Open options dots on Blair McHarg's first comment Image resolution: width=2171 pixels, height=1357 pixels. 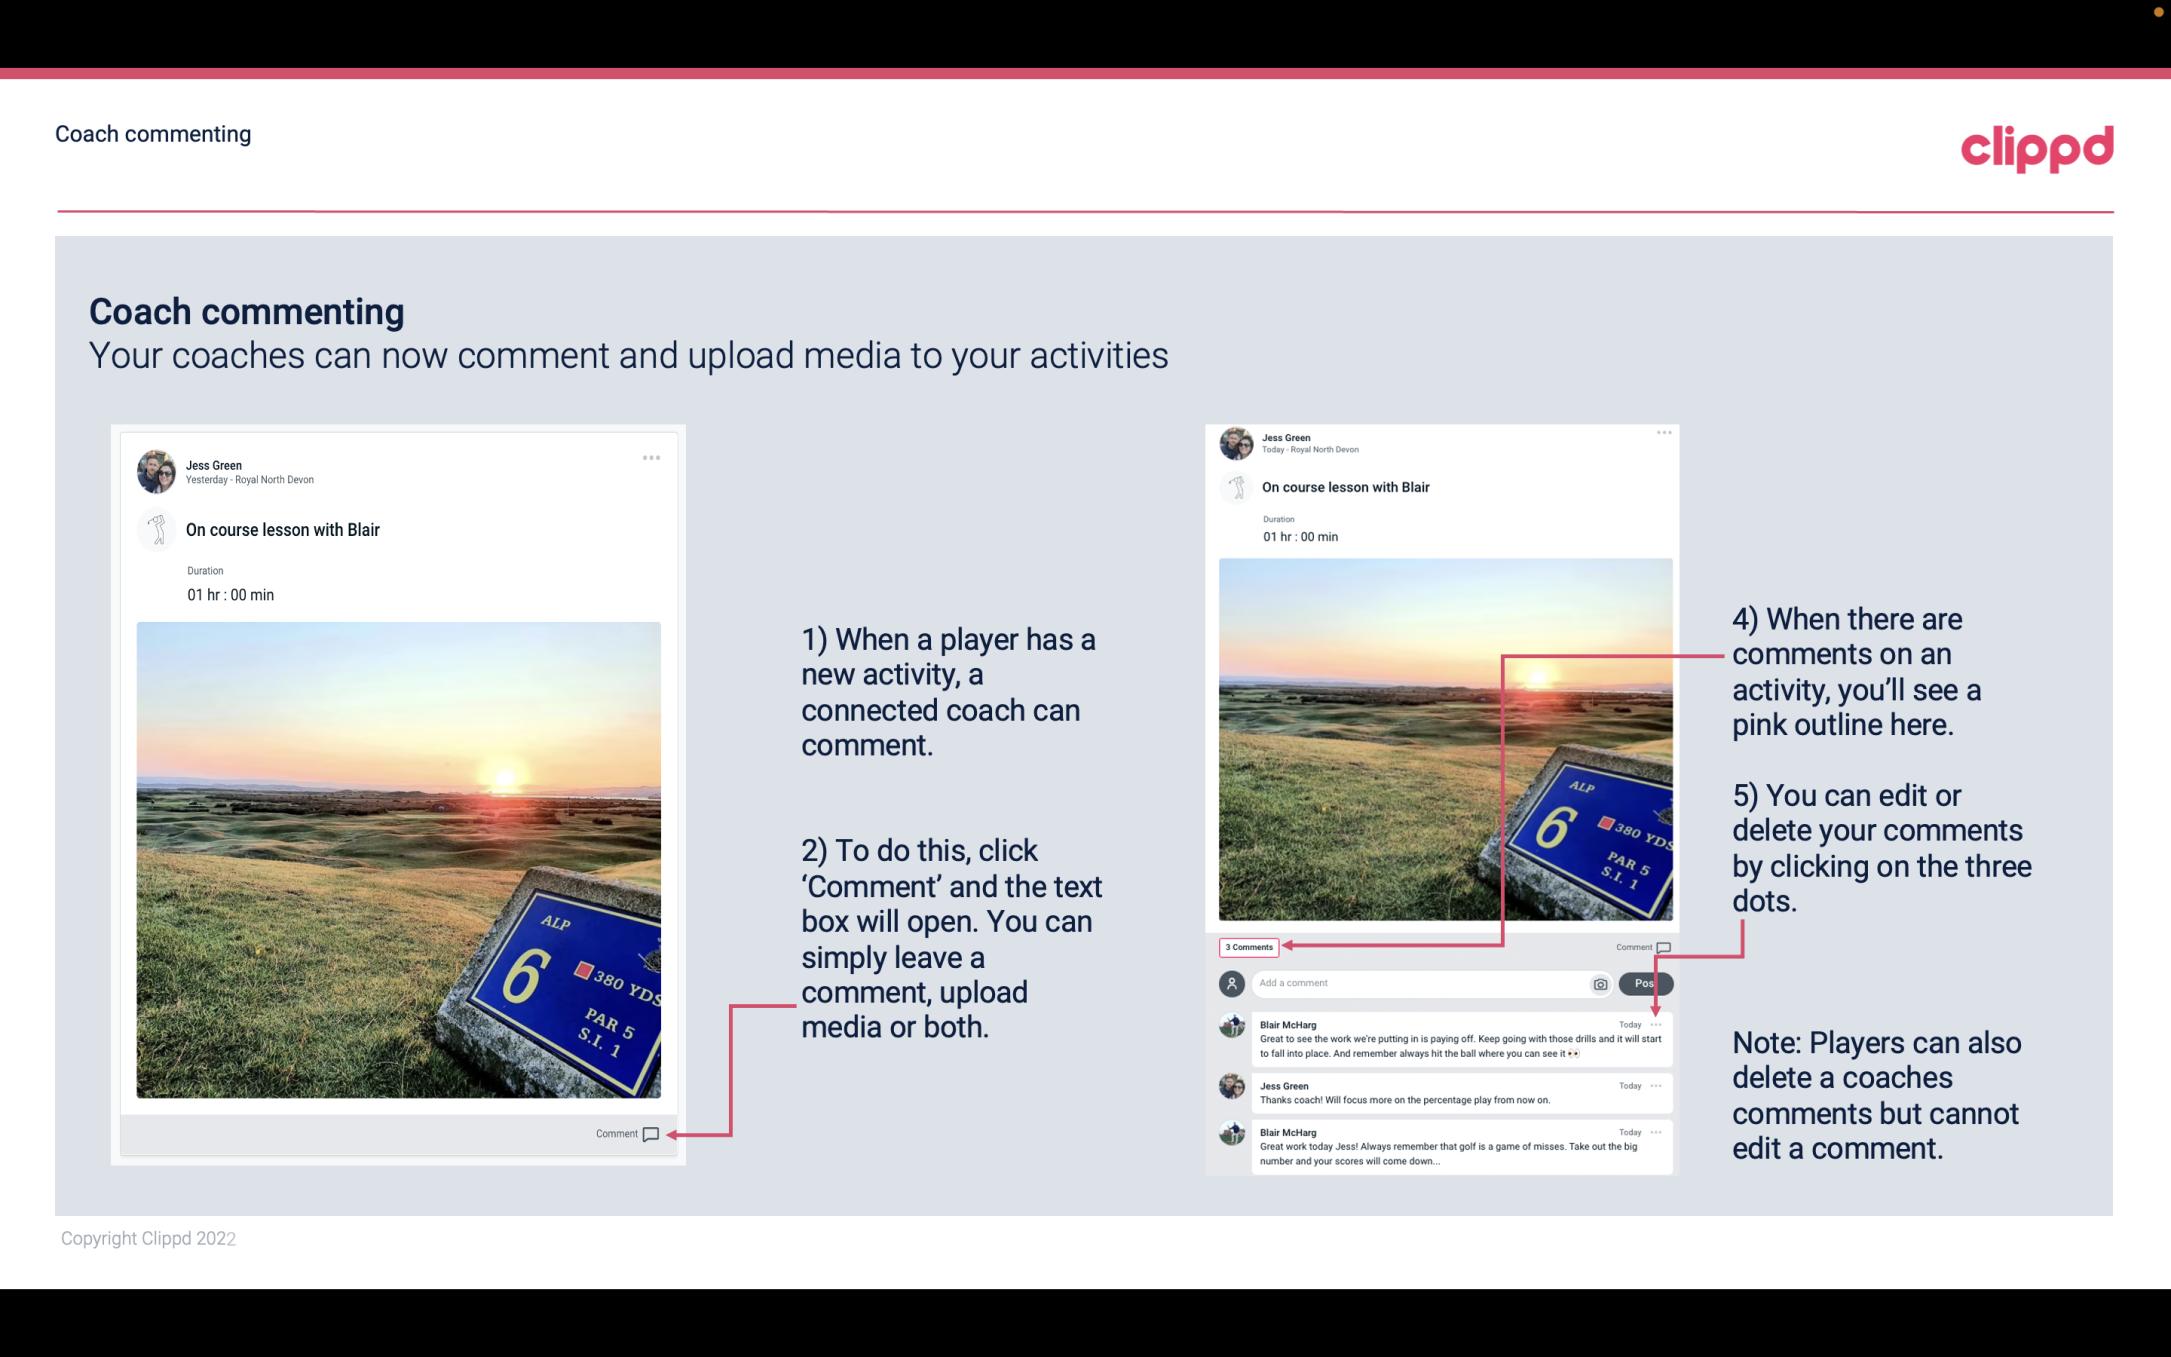pos(1656,1025)
